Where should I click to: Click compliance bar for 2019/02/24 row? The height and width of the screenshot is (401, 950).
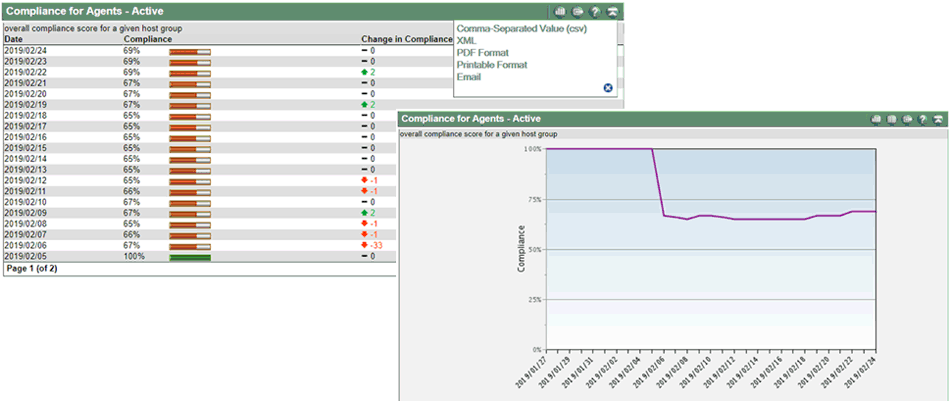coord(190,51)
